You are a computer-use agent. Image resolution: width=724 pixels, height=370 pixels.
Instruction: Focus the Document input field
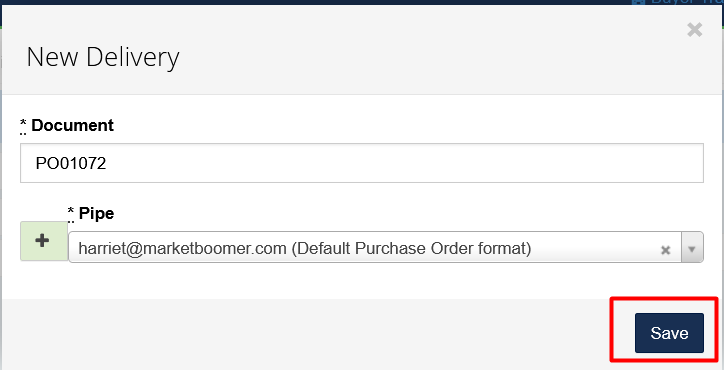(362, 163)
